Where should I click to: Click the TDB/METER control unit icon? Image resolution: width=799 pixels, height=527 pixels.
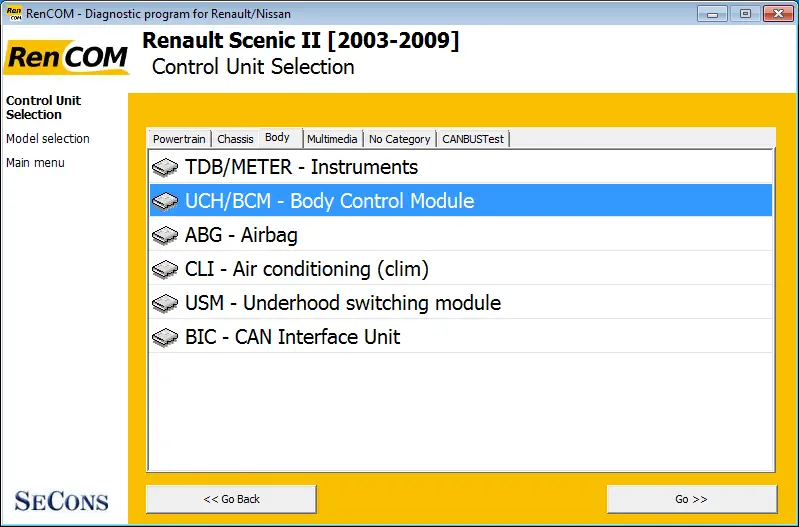165,167
